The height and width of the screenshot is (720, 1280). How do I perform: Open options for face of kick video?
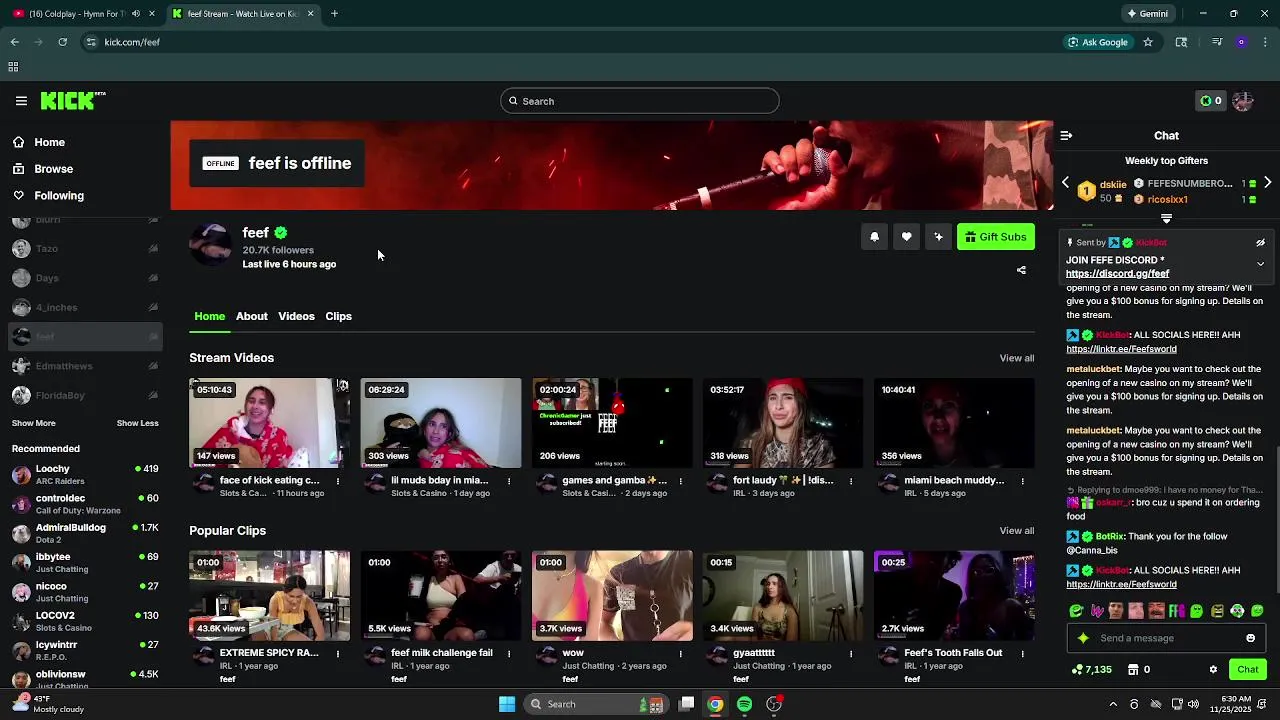click(338, 481)
